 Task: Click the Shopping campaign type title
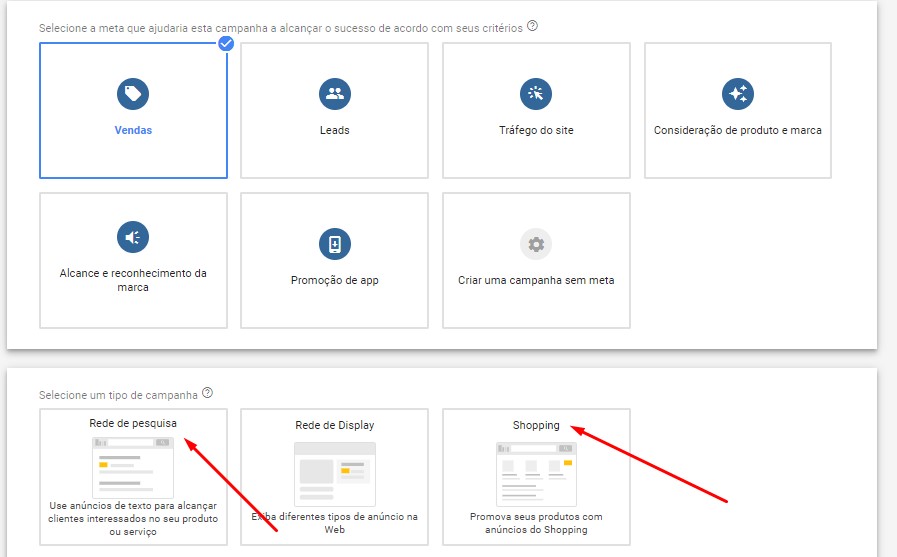[536, 425]
